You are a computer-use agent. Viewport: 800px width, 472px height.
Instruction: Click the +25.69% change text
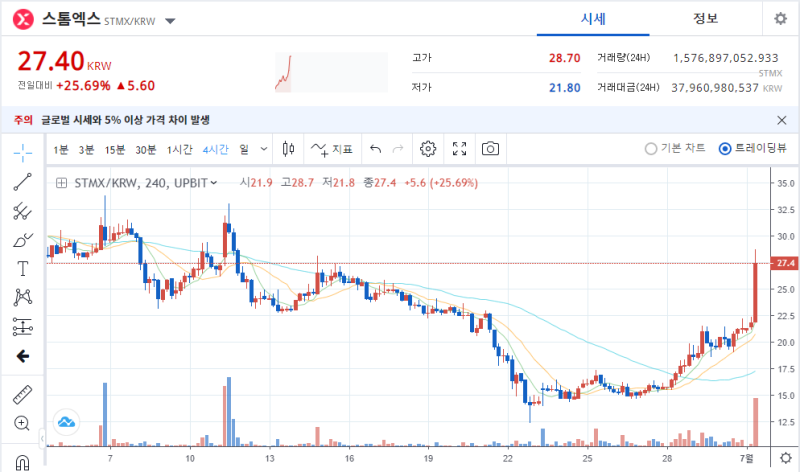tap(83, 86)
